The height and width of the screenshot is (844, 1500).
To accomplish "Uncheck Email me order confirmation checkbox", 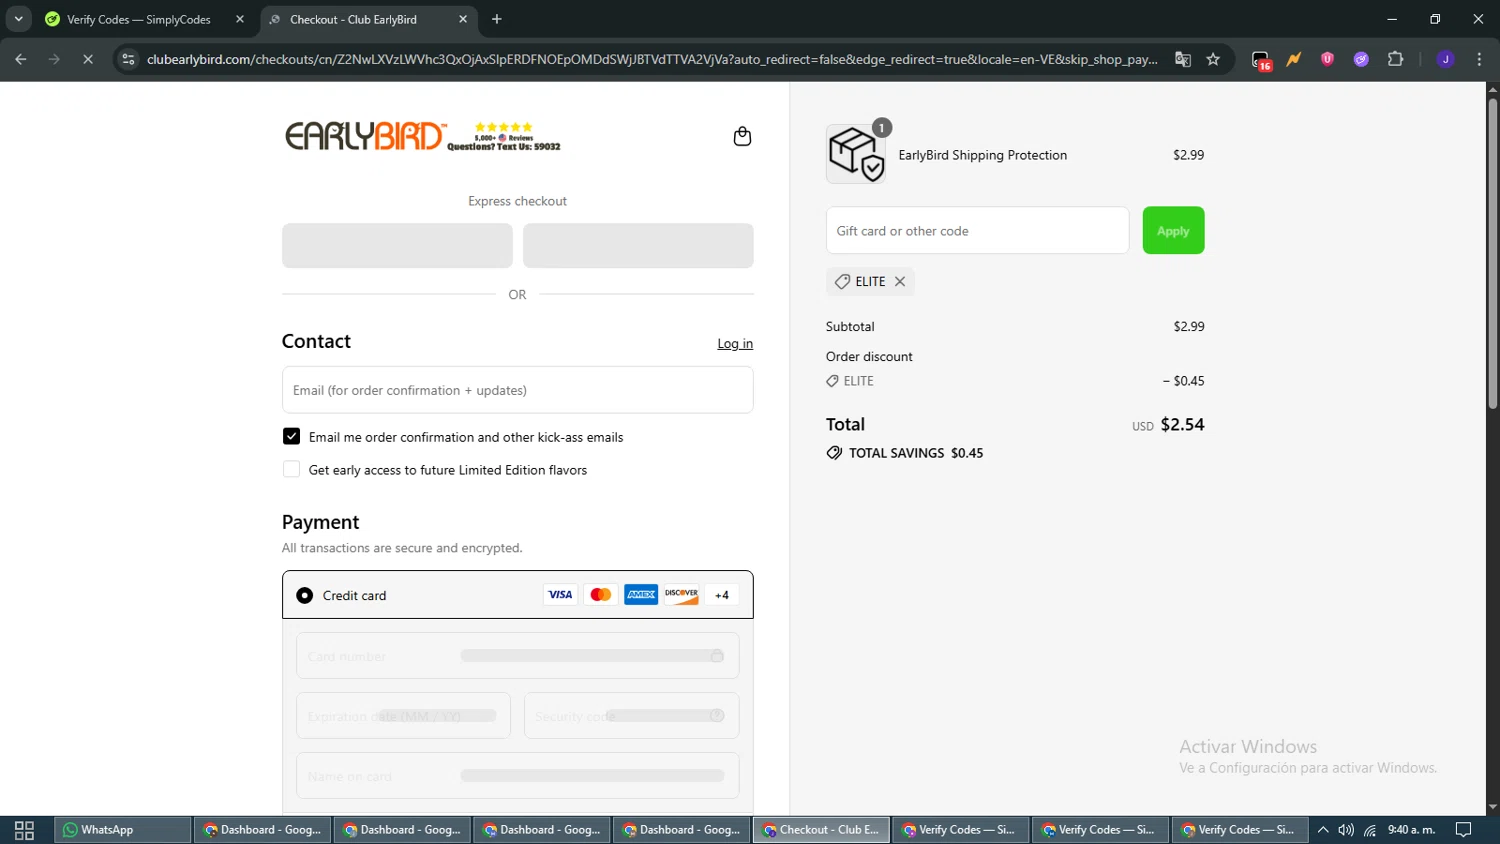I will point(291,437).
